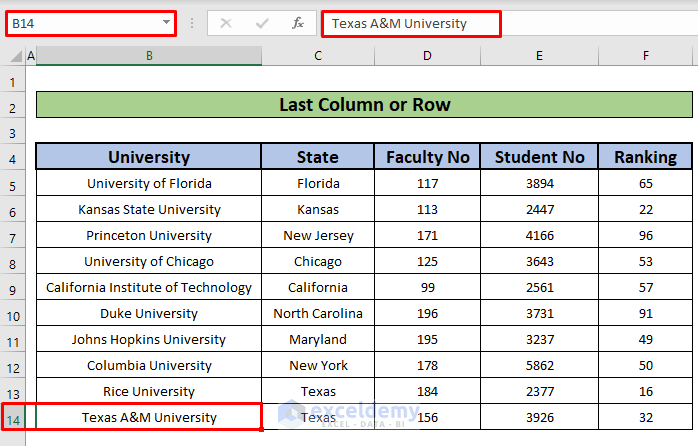The width and height of the screenshot is (698, 446).
Task: Select row 14 header
Action: (14, 418)
